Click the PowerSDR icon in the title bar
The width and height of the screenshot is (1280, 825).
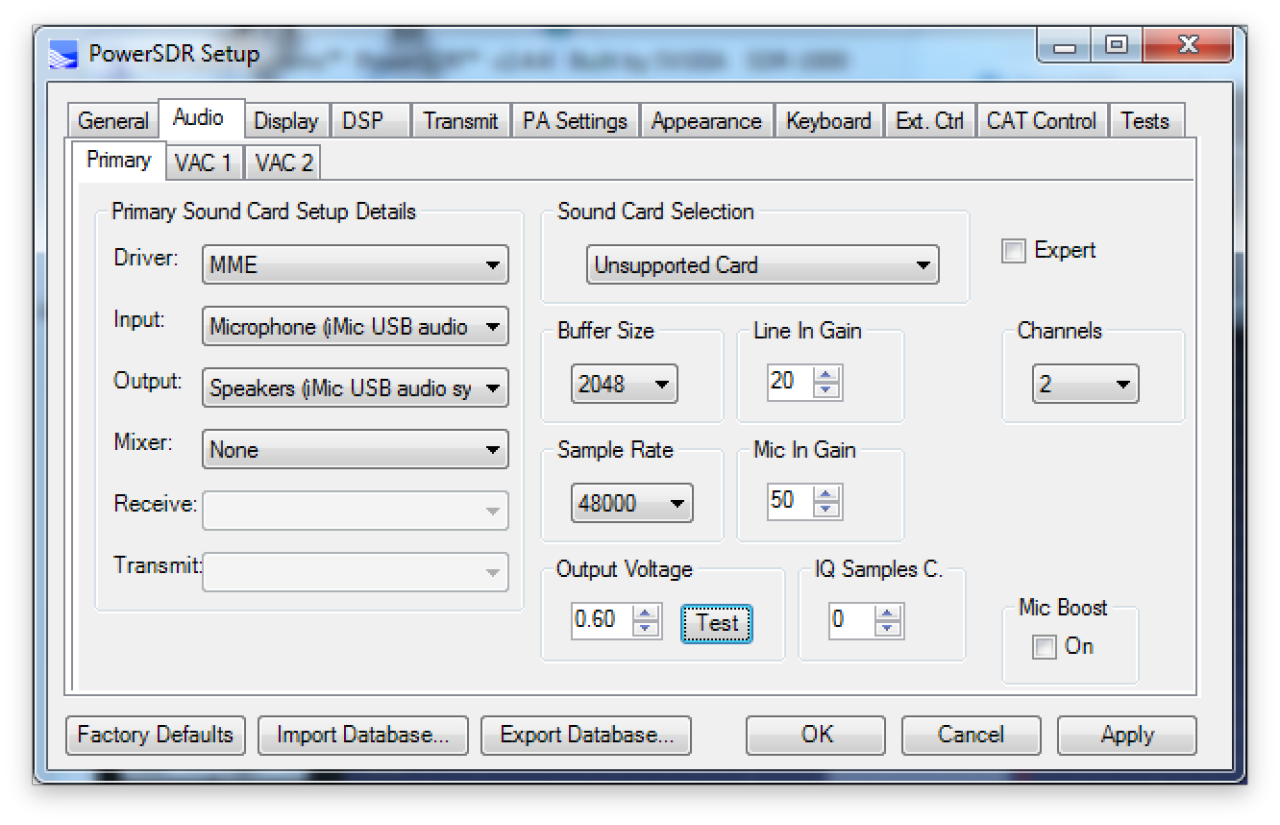click(x=62, y=55)
